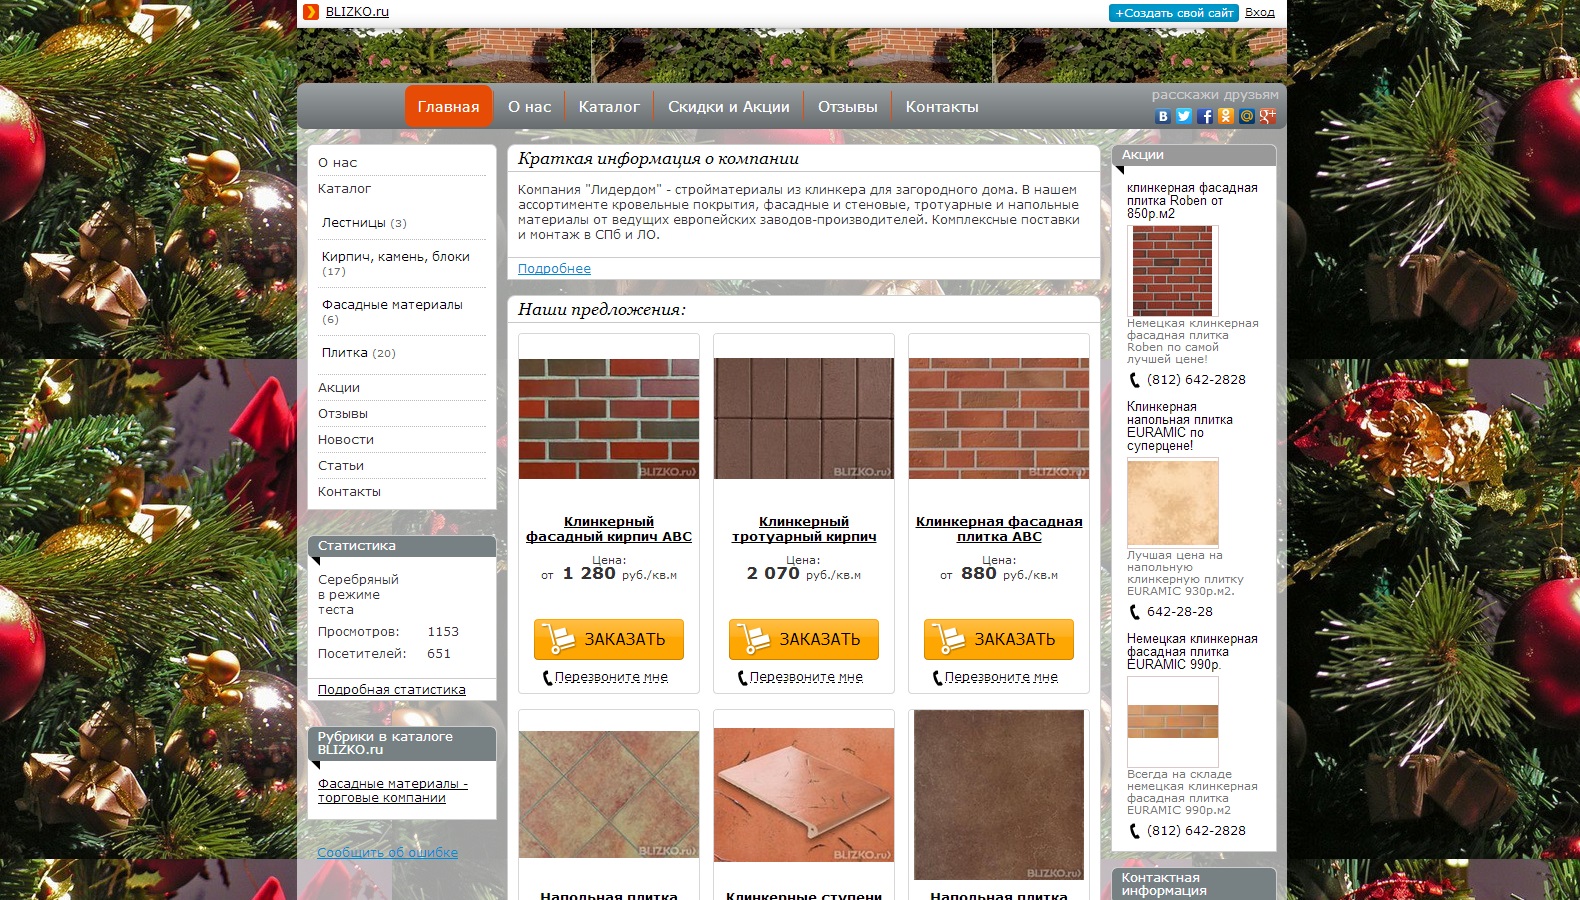1580x900 pixels.
Task: View red brick wall product image
Action: (609, 419)
